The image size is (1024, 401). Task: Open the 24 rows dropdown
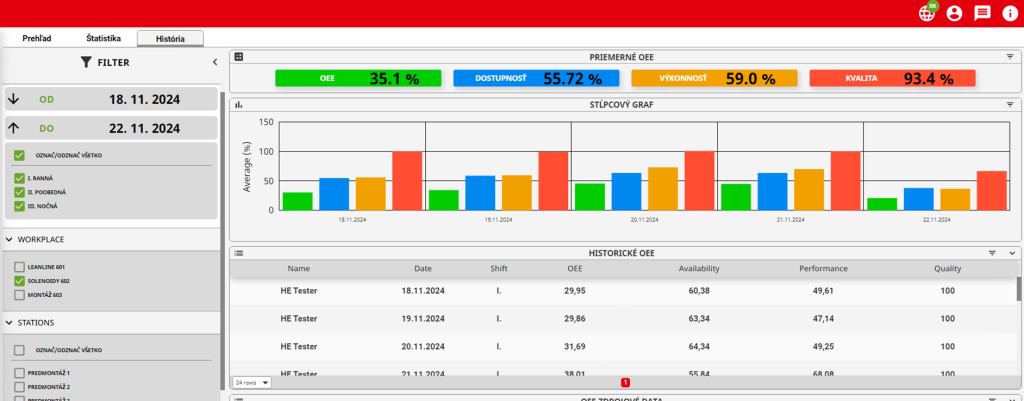click(x=252, y=382)
